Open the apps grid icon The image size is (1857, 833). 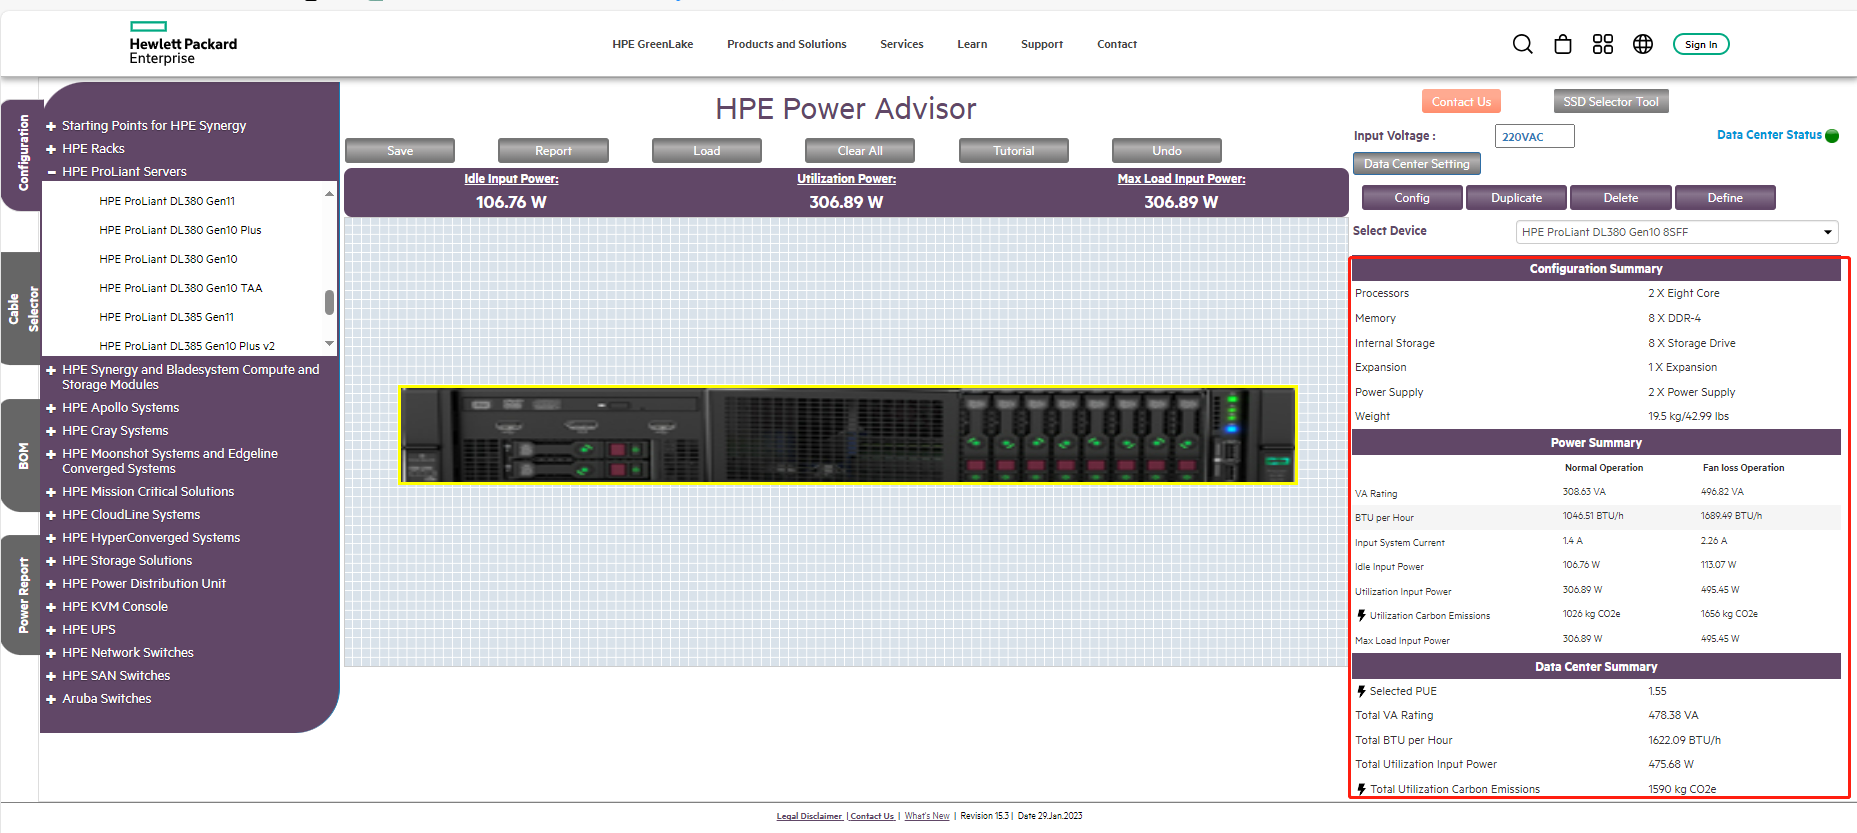1603,44
